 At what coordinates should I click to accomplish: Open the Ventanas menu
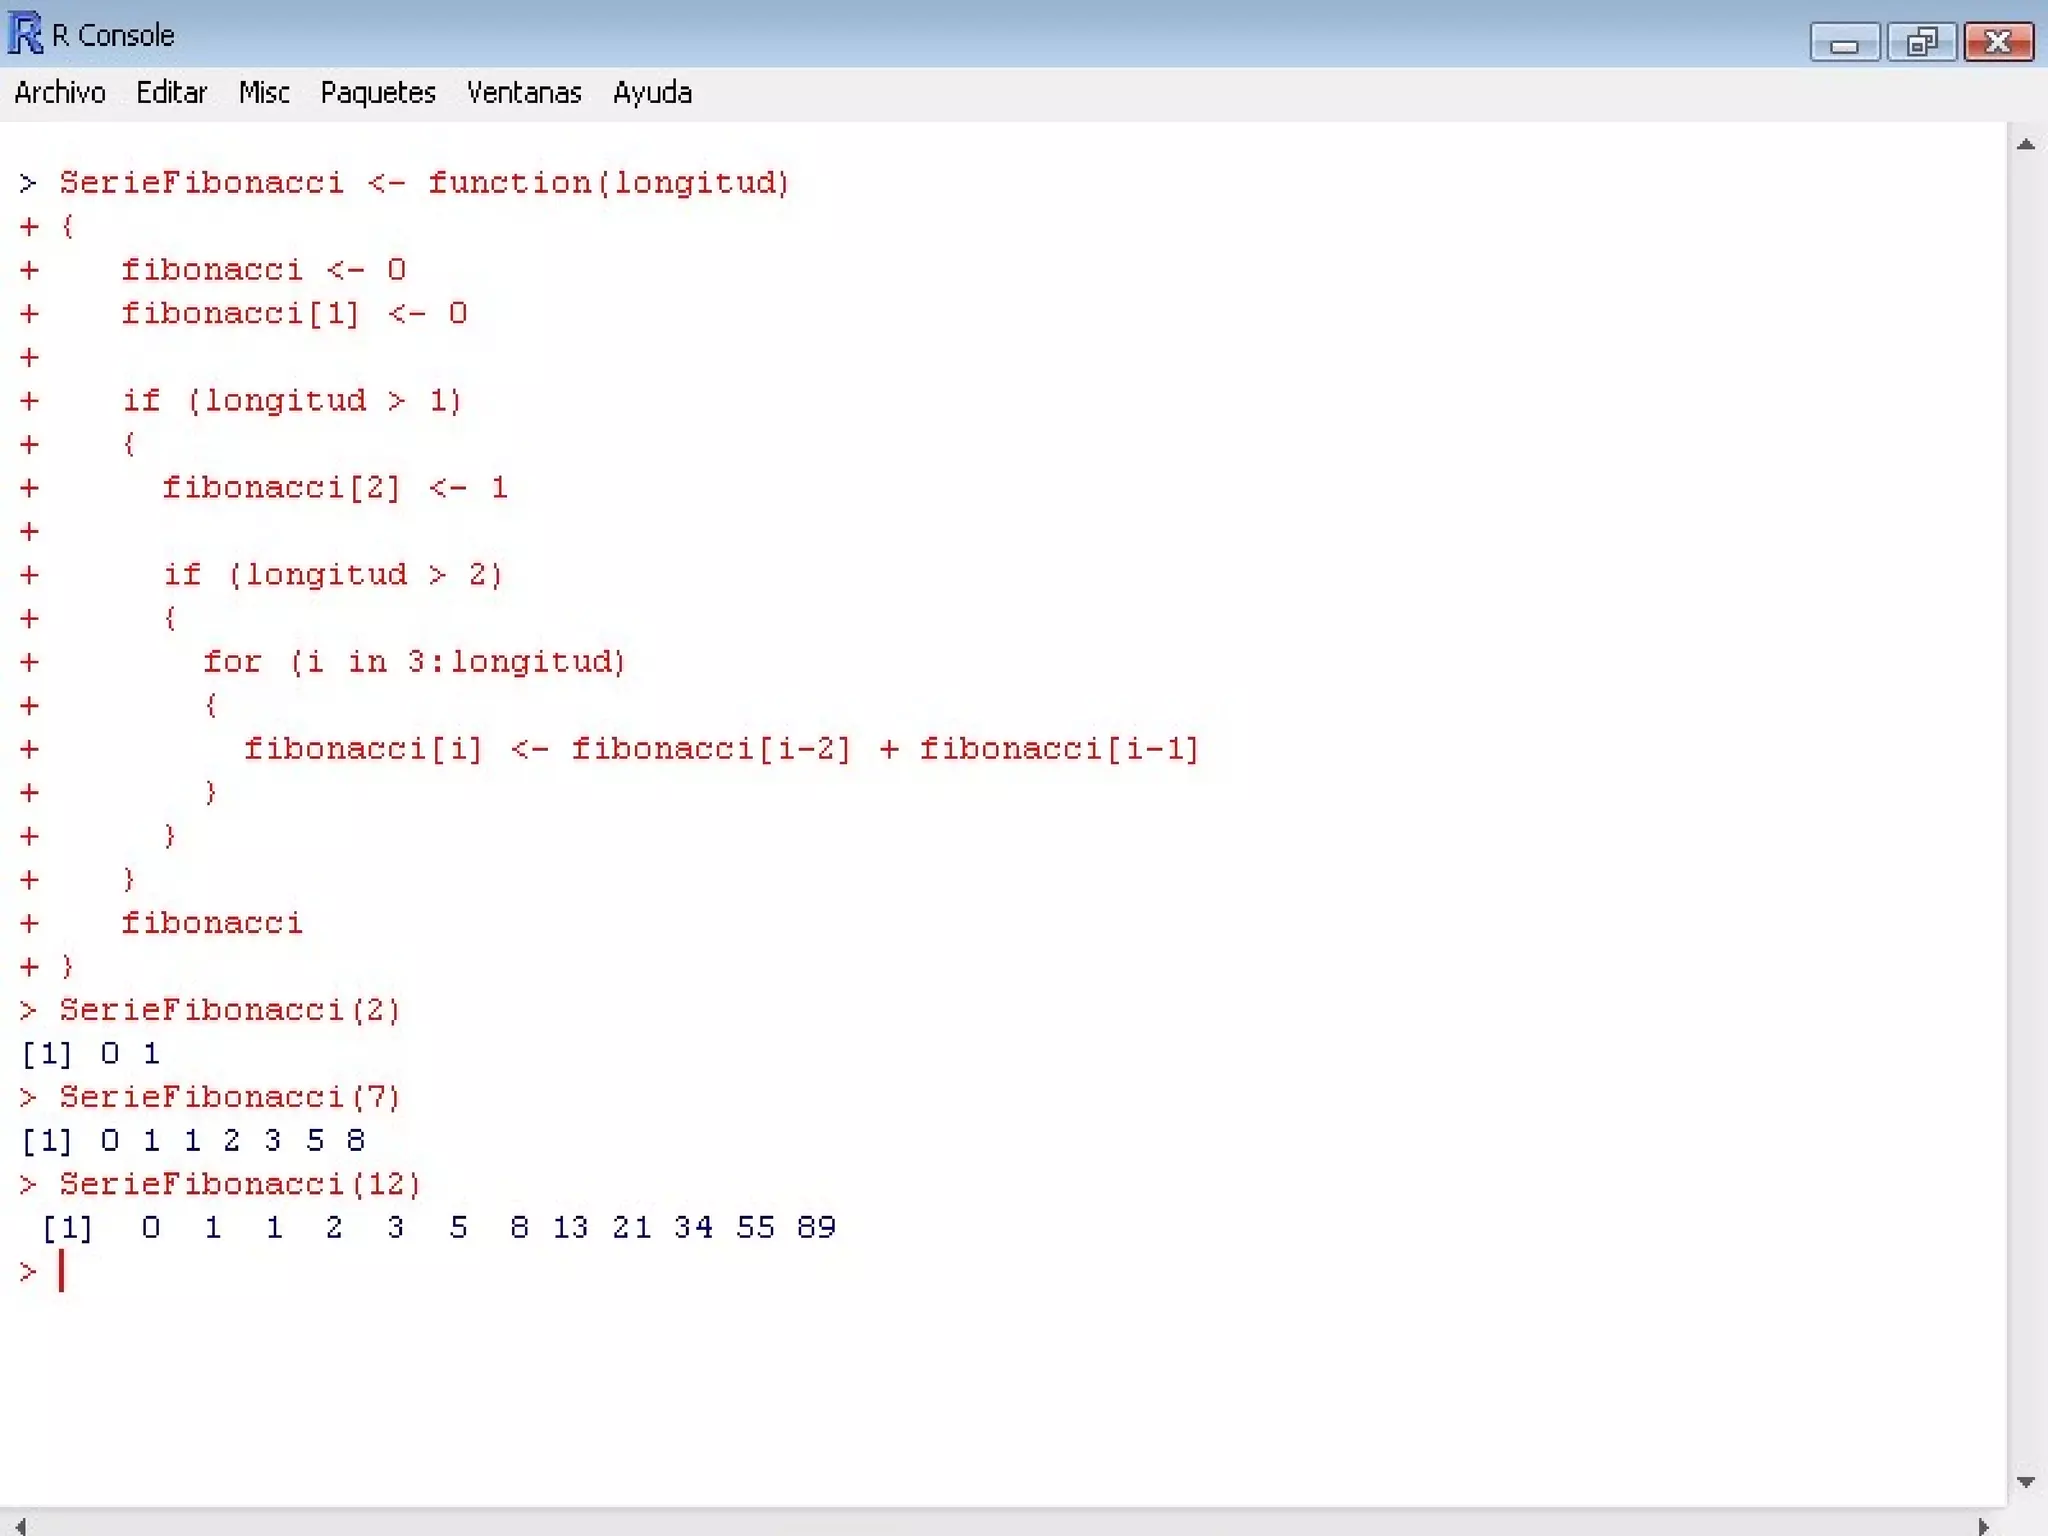[524, 93]
